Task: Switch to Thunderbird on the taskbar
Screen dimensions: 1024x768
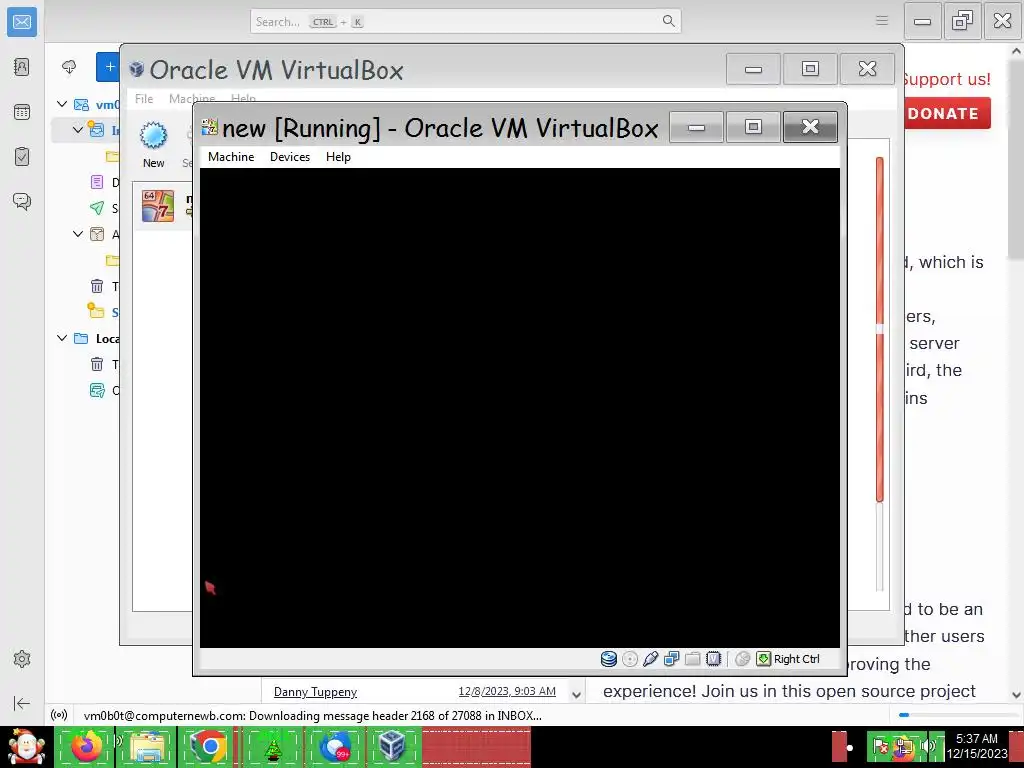Action: click(x=336, y=747)
